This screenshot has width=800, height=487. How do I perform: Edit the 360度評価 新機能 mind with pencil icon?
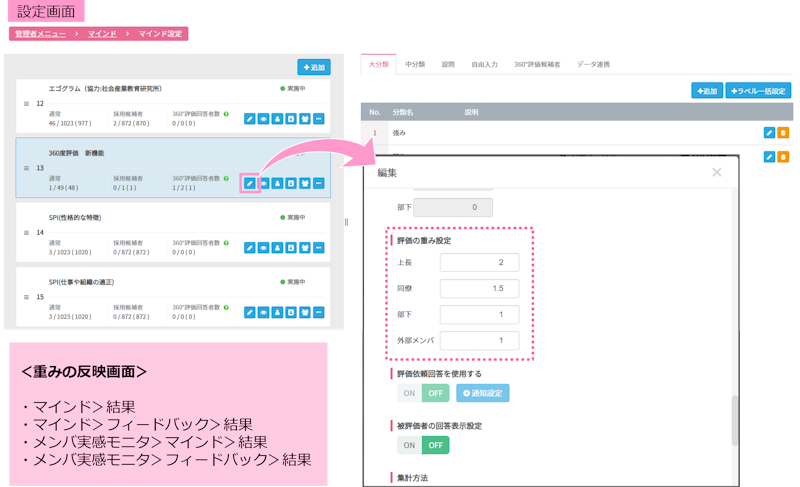[249, 183]
